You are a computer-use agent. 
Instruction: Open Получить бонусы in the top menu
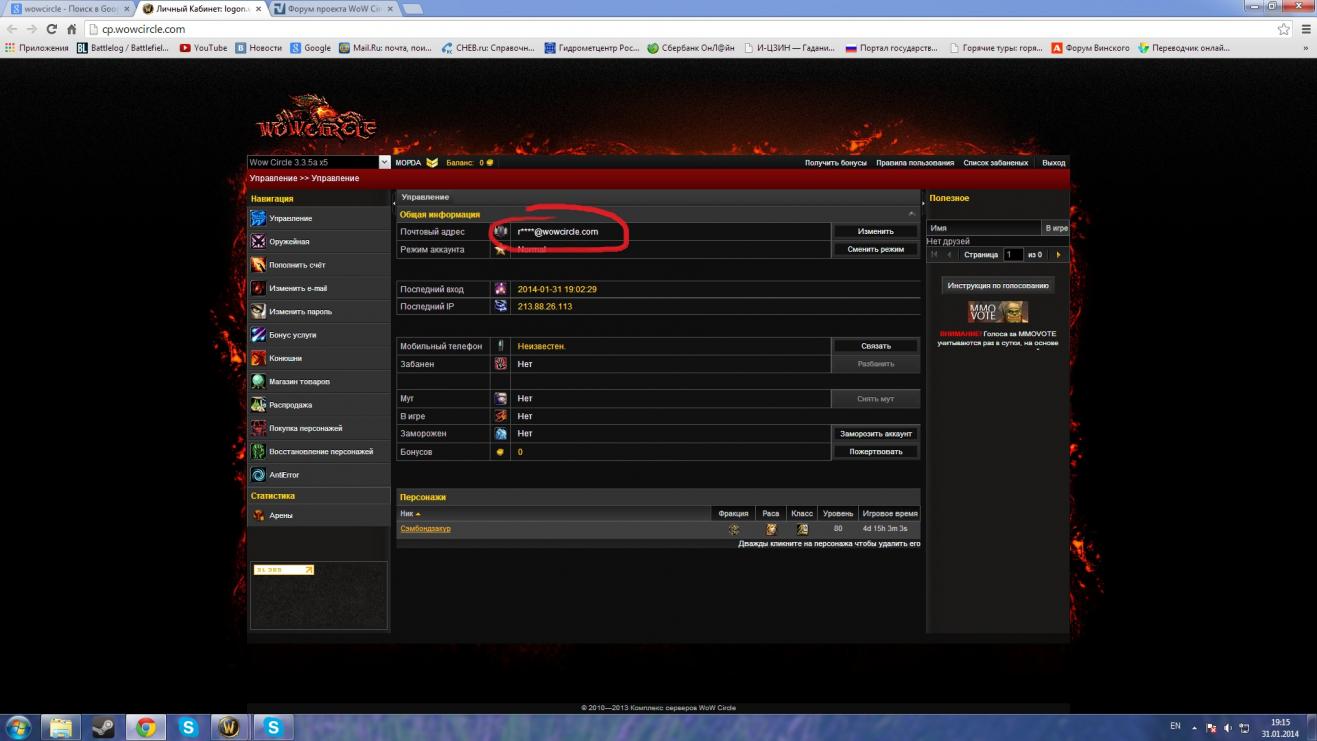[835, 162]
